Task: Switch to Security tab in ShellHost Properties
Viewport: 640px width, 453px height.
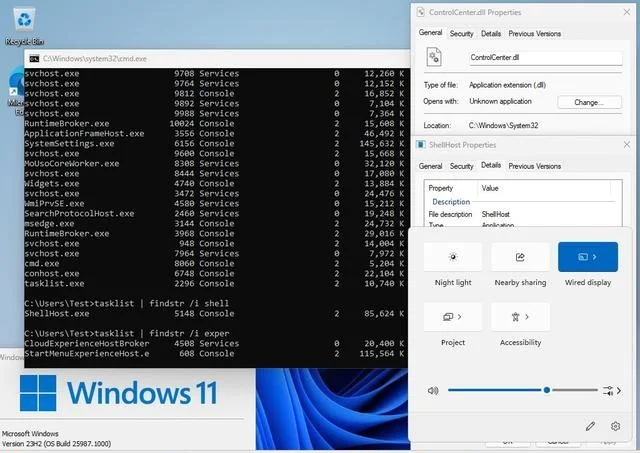Action: click(461, 166)
